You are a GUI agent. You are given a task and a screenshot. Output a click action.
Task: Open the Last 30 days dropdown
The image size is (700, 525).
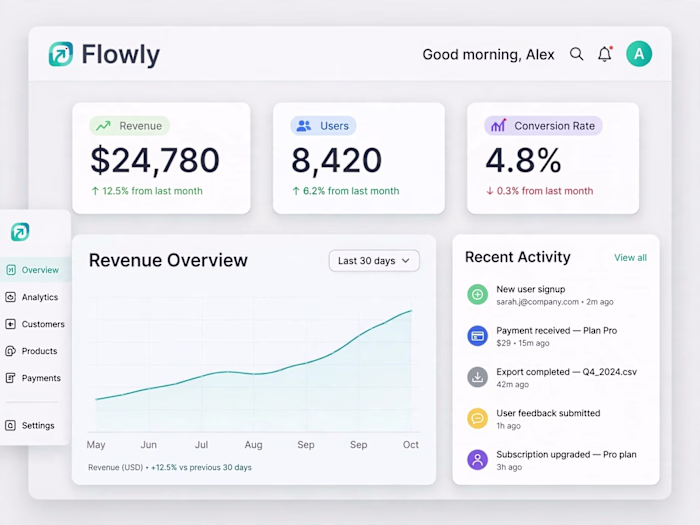(x=374, y=261)
